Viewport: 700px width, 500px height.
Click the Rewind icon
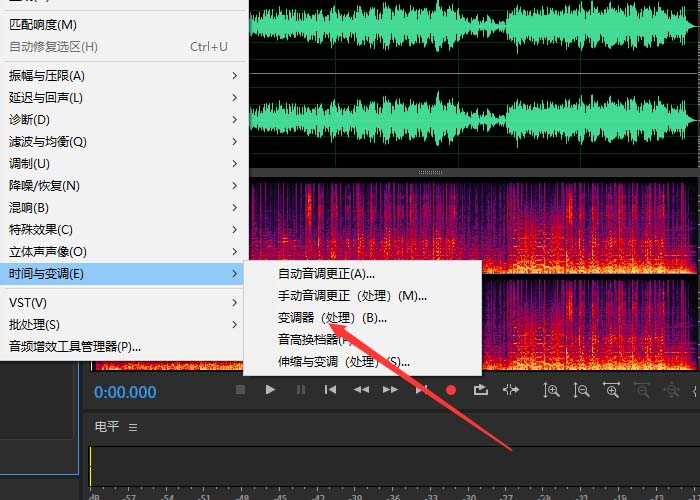click(361, 390)
